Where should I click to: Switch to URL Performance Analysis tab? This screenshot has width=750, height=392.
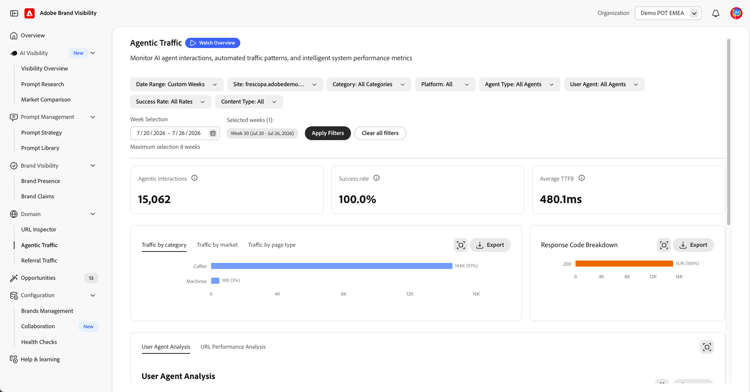[233, 347]
